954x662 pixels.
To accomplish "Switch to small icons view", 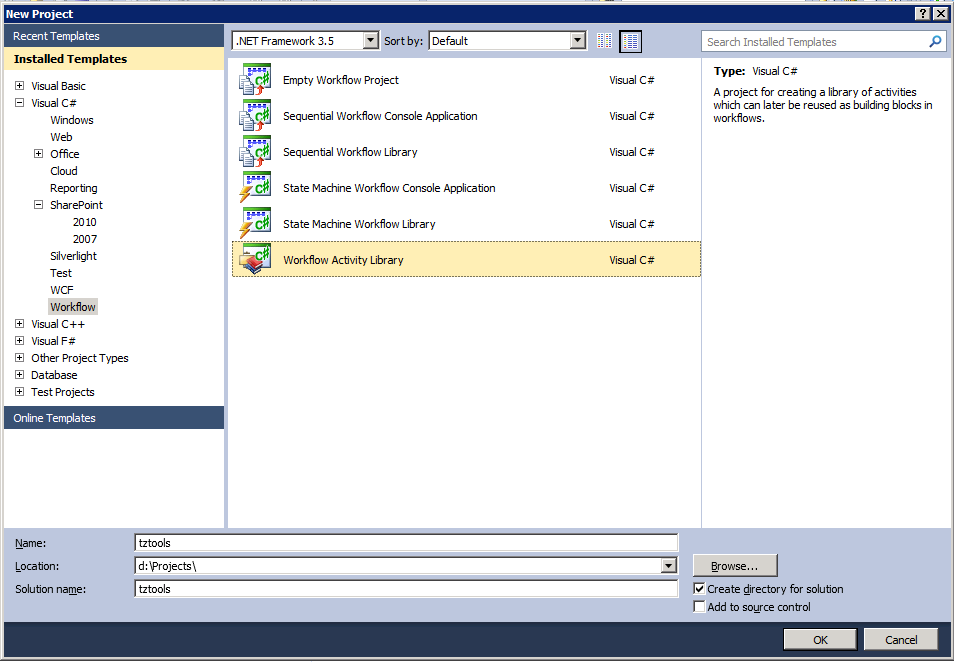I will [604, 41].
